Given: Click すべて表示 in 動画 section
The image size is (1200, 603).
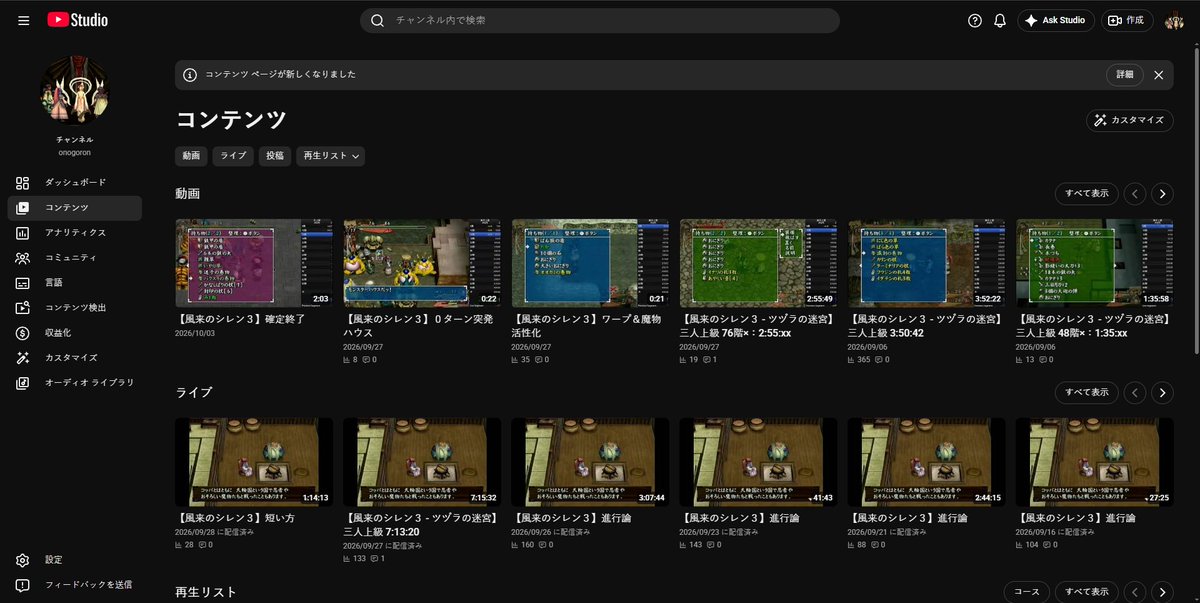Looking at the screenshot, I should [x=1087, y=194].
